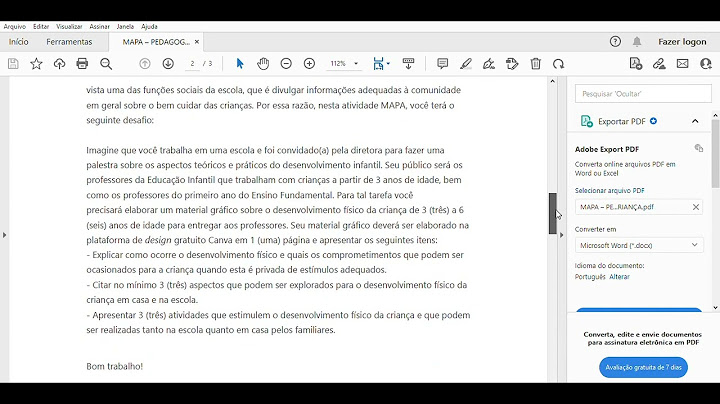Click the Alterar language link

click(x=619, y=277)
